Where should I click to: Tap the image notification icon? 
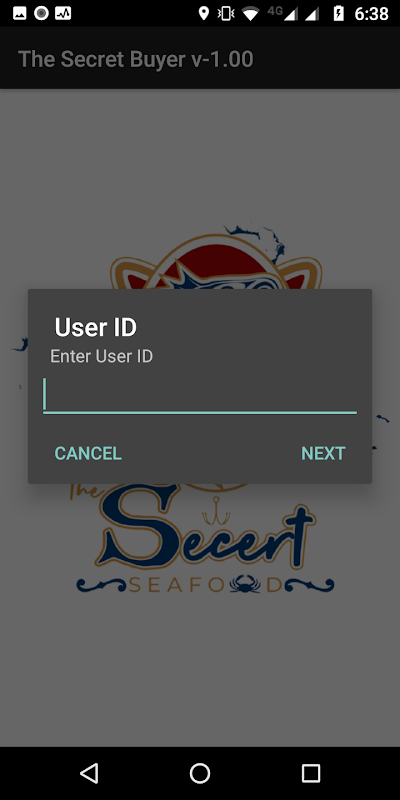(x=19, y=14)
